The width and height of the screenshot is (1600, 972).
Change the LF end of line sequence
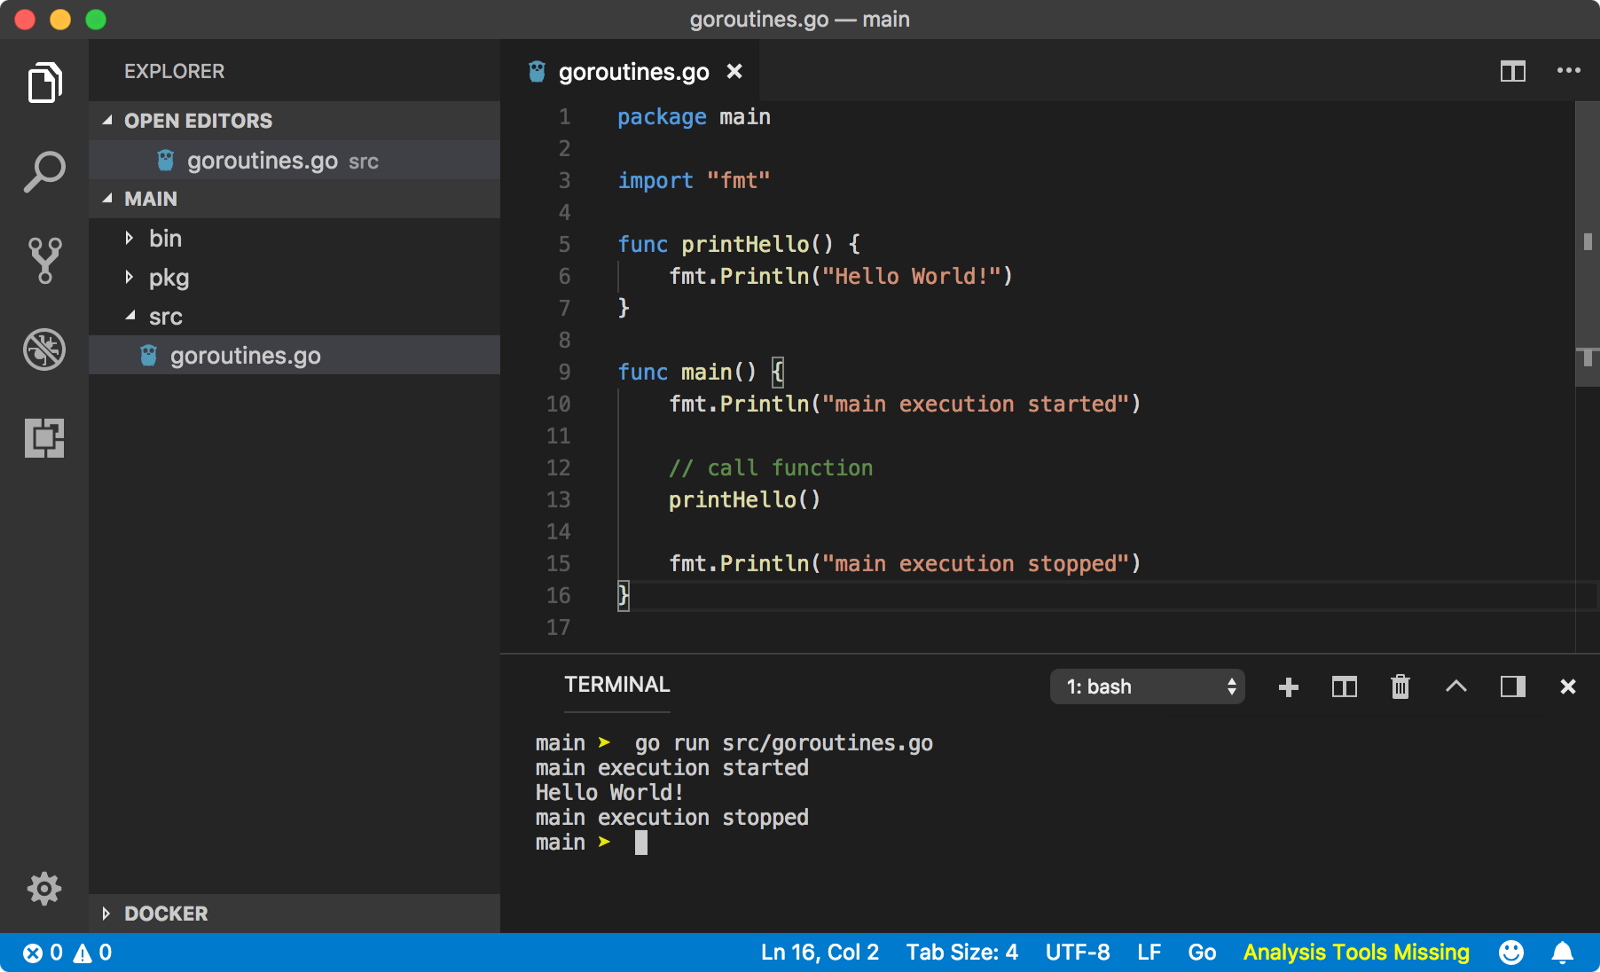click(x=1149, y=953)
